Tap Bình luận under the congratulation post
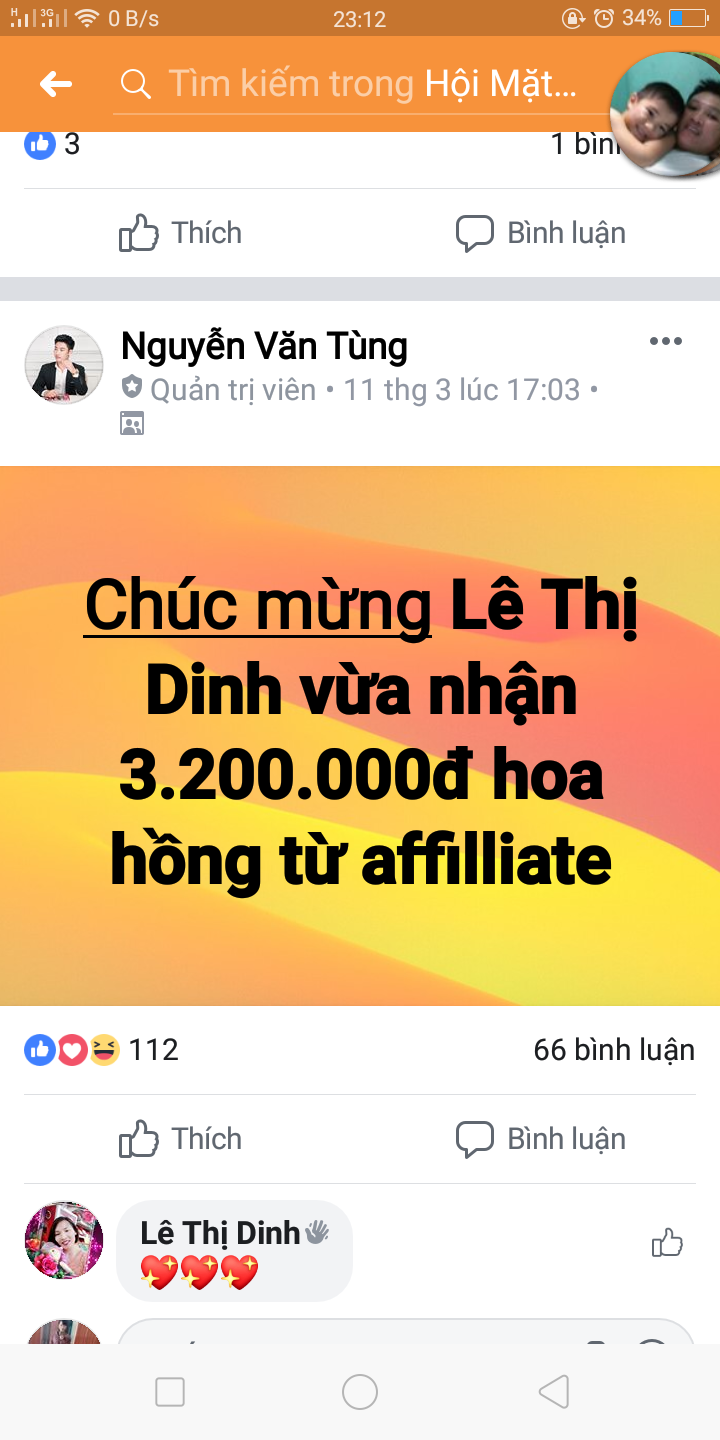This screenshot has width=720, height=1440. (541, 1138)
